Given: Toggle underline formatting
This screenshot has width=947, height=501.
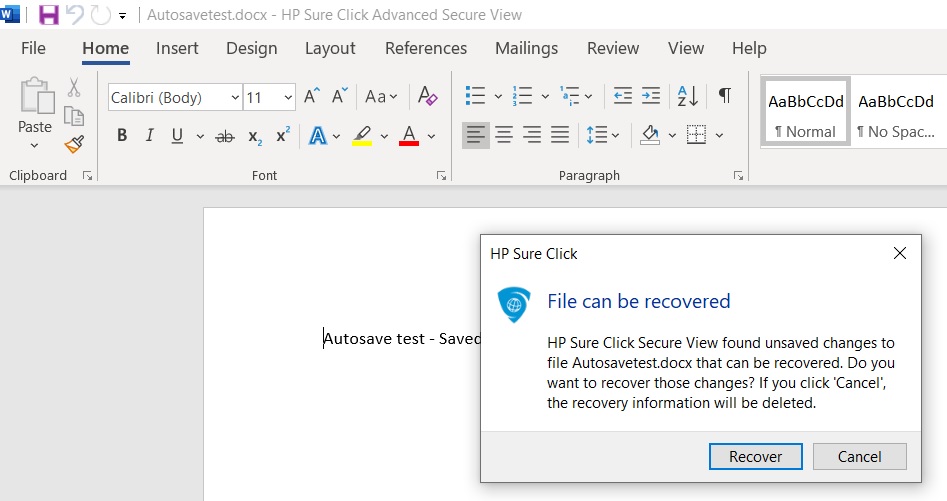Looking at the screenshot, I should click(177, 136).
